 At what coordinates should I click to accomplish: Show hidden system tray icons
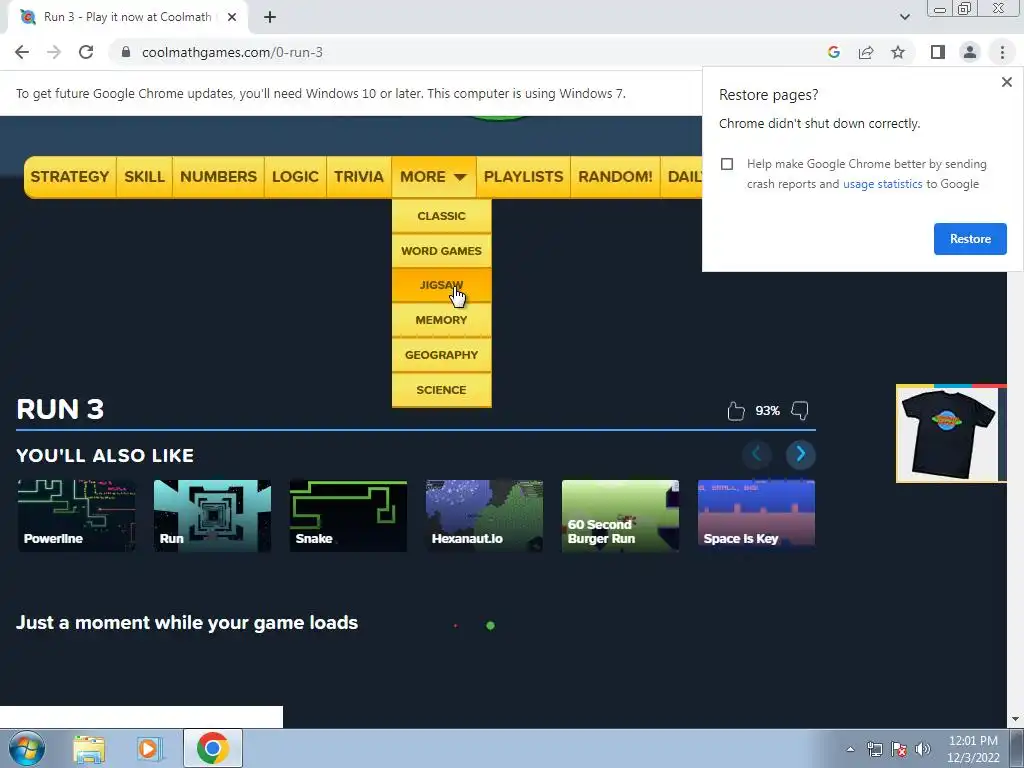(x=850, y=749)
